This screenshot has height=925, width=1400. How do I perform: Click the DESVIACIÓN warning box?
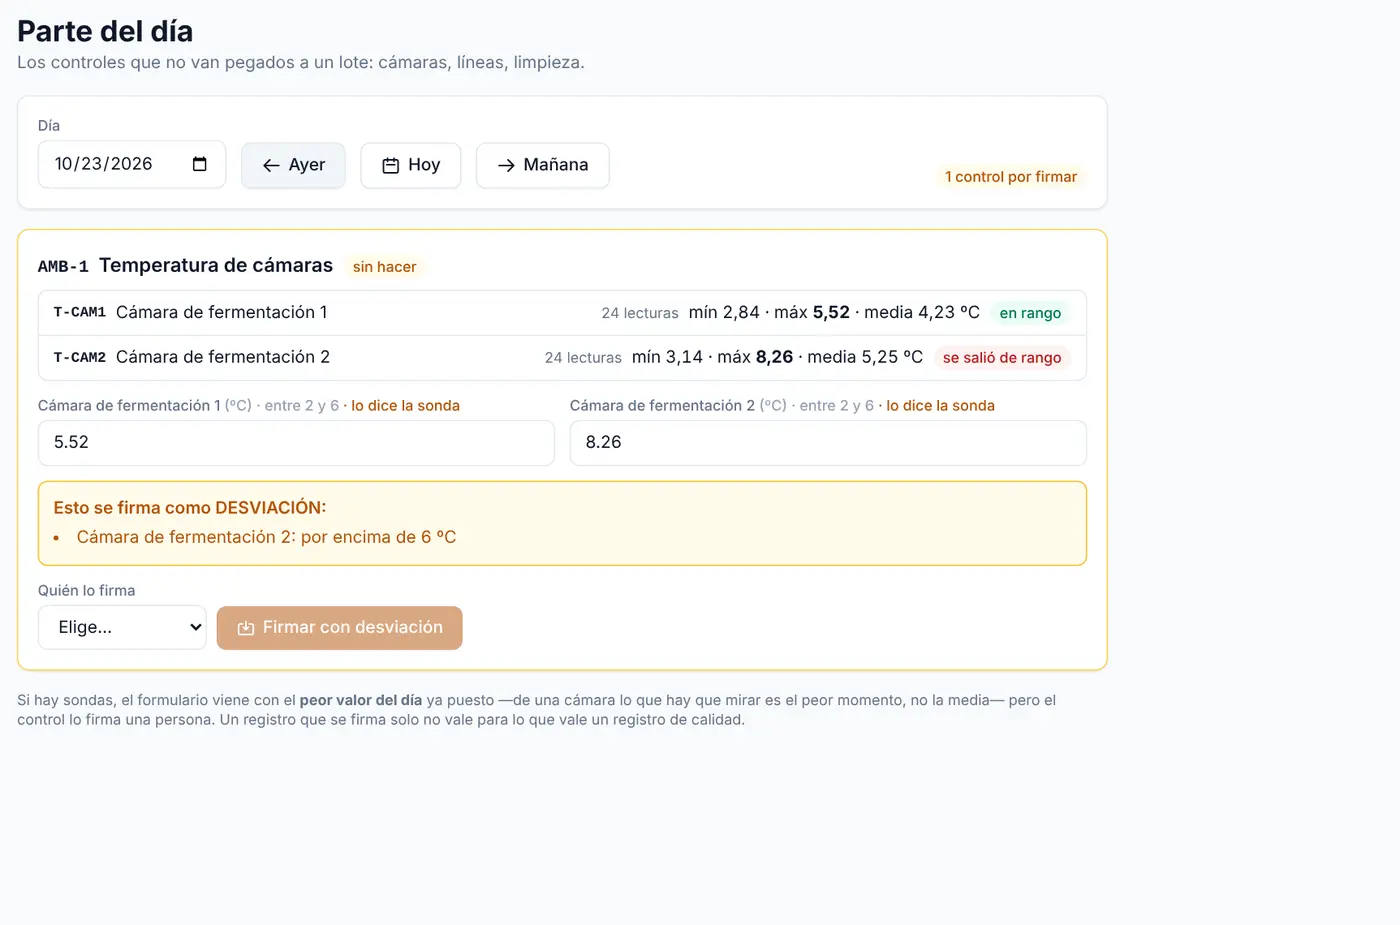[562, 524]
